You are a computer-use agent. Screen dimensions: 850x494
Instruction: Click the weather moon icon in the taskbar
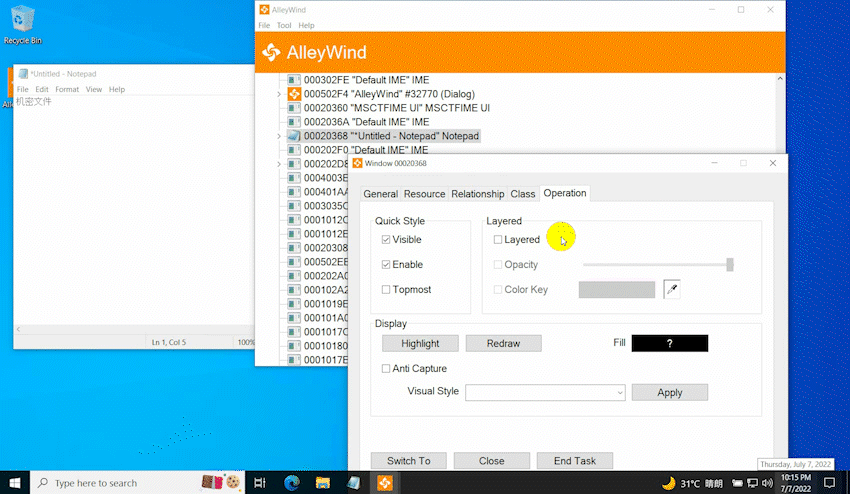[x=669, y=483]
